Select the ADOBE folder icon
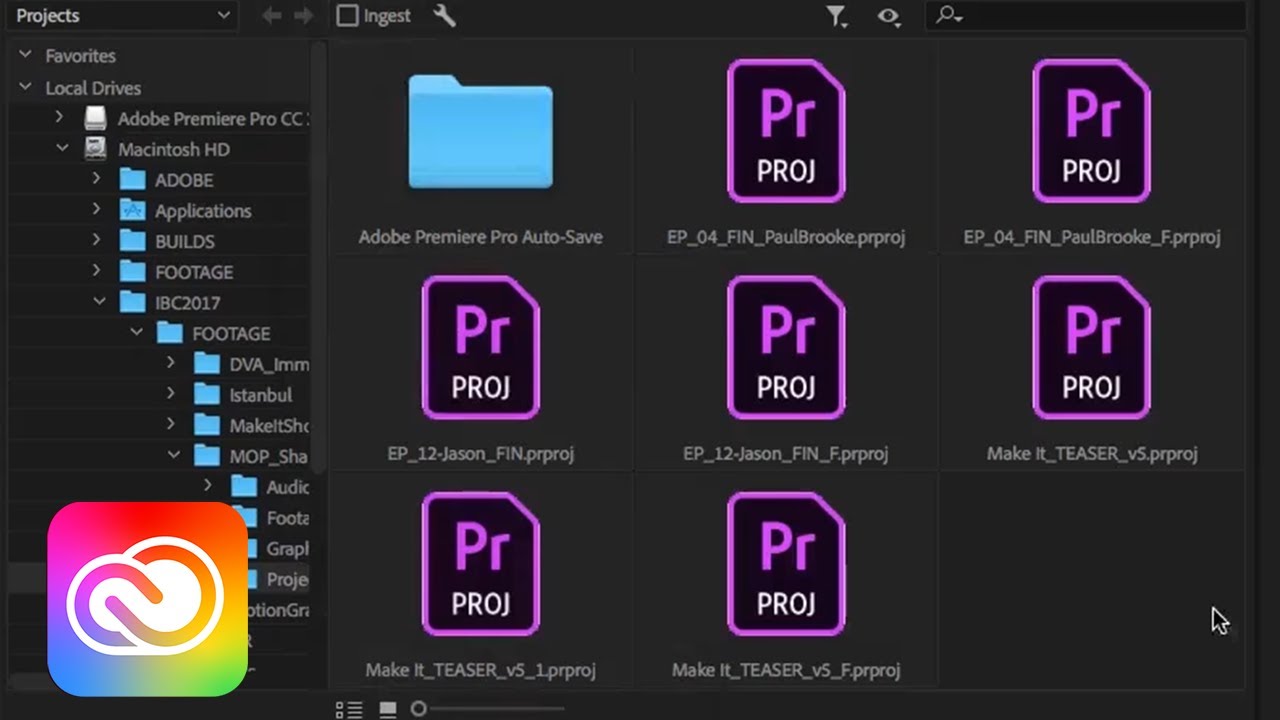1280x720 pixels. [x=132, y=180]
